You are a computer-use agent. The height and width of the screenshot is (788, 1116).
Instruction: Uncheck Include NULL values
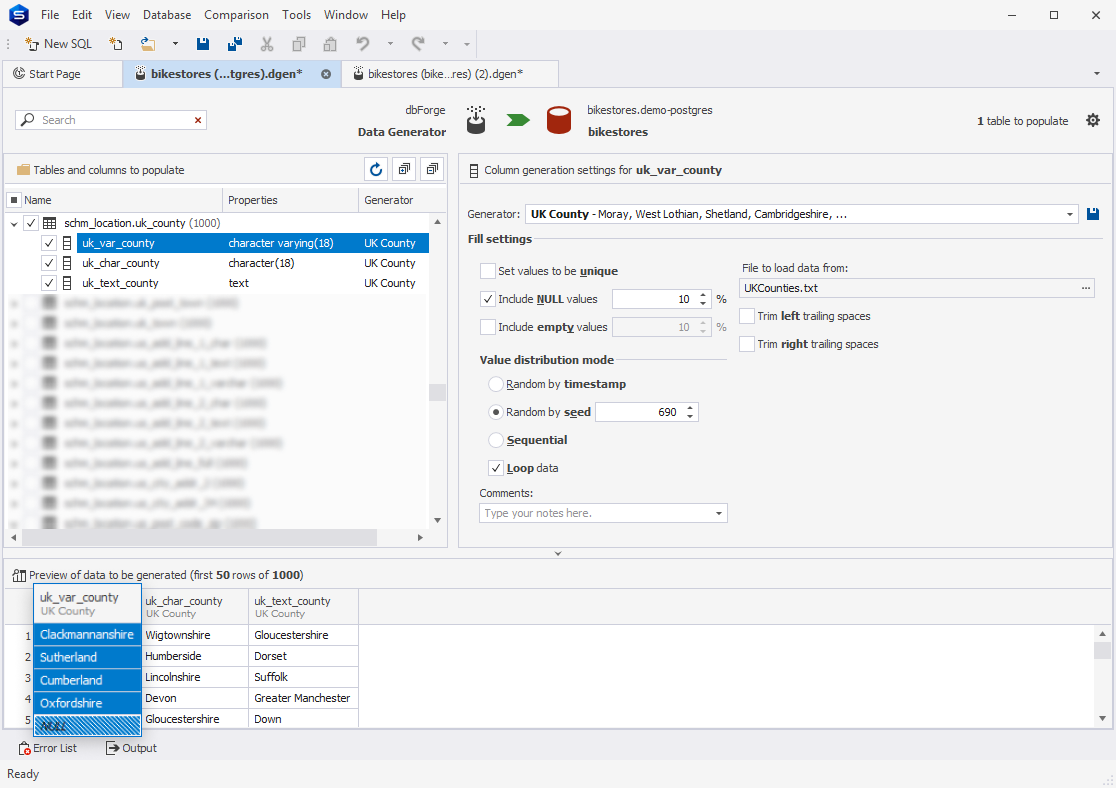click(x=488, y=299)
